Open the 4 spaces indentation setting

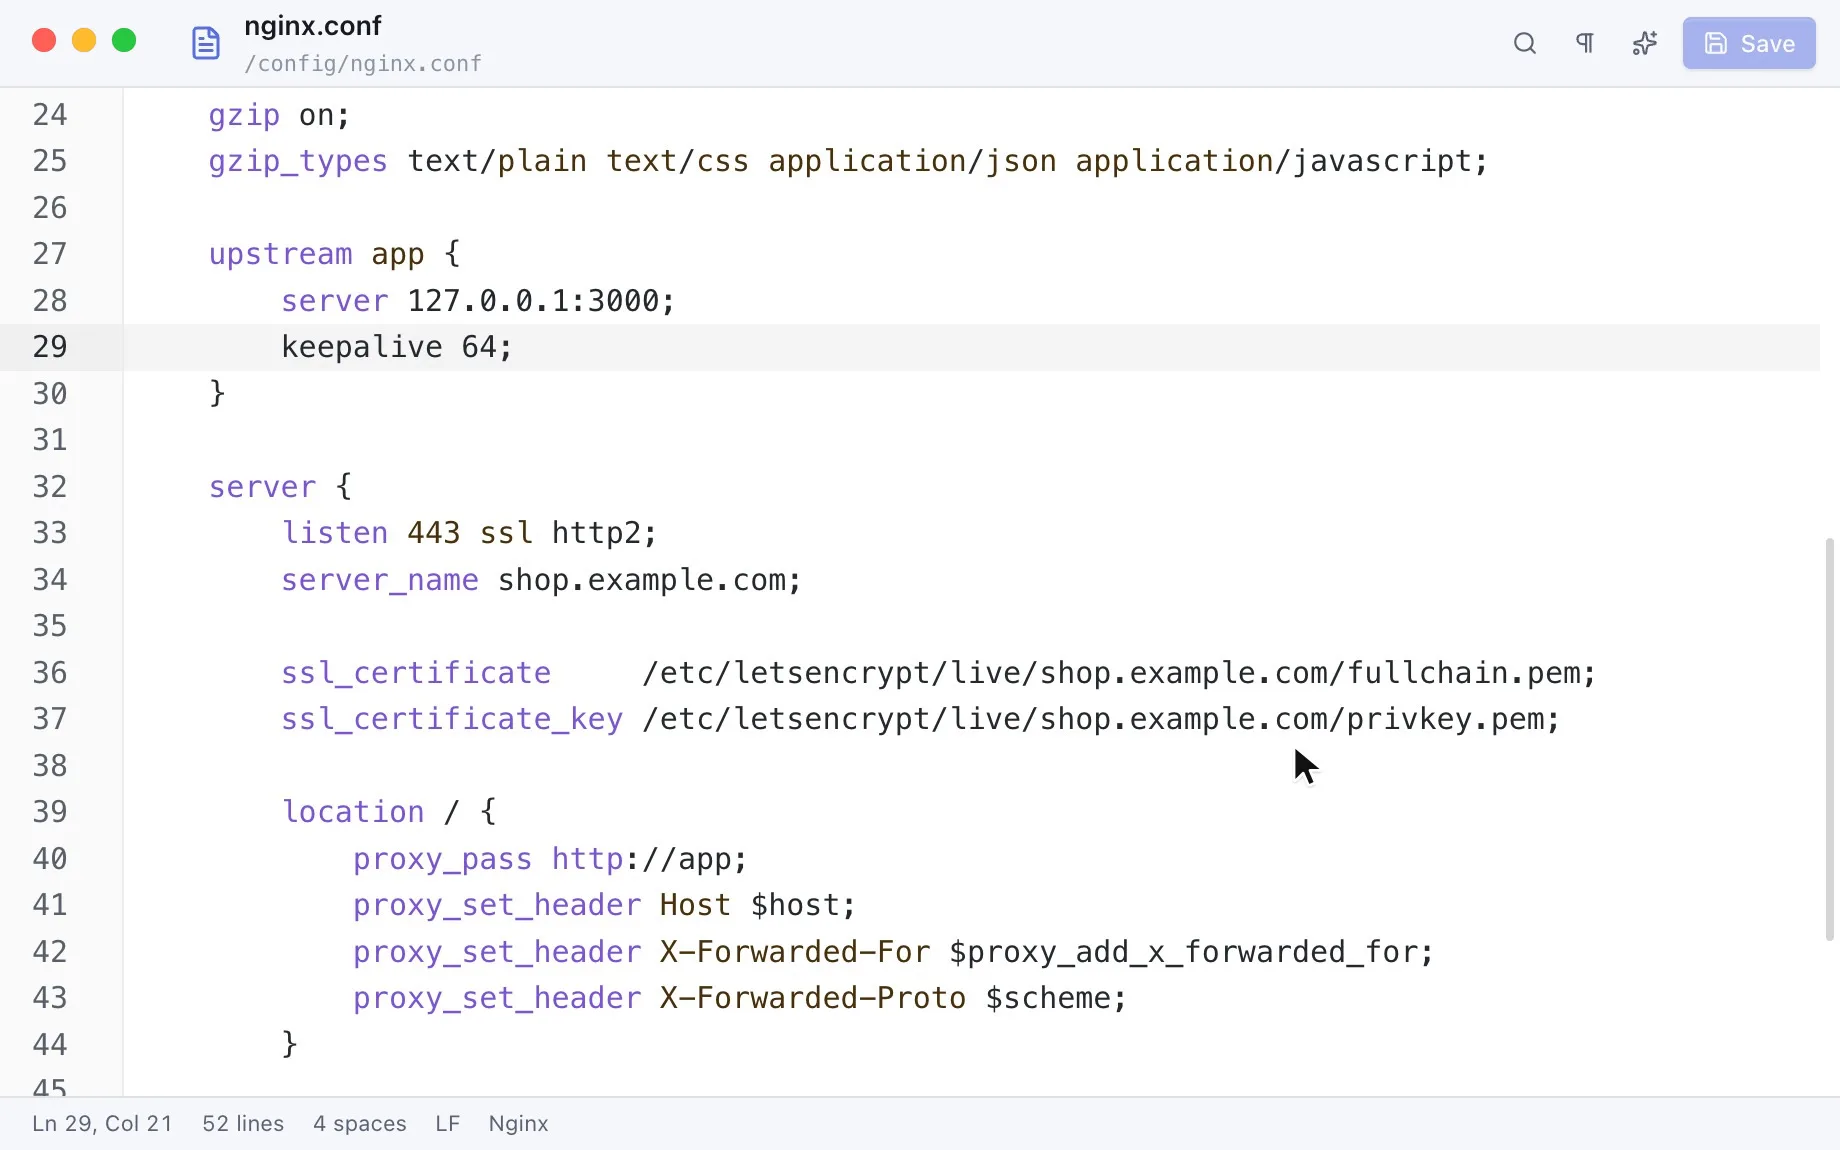click(360, 1124)
